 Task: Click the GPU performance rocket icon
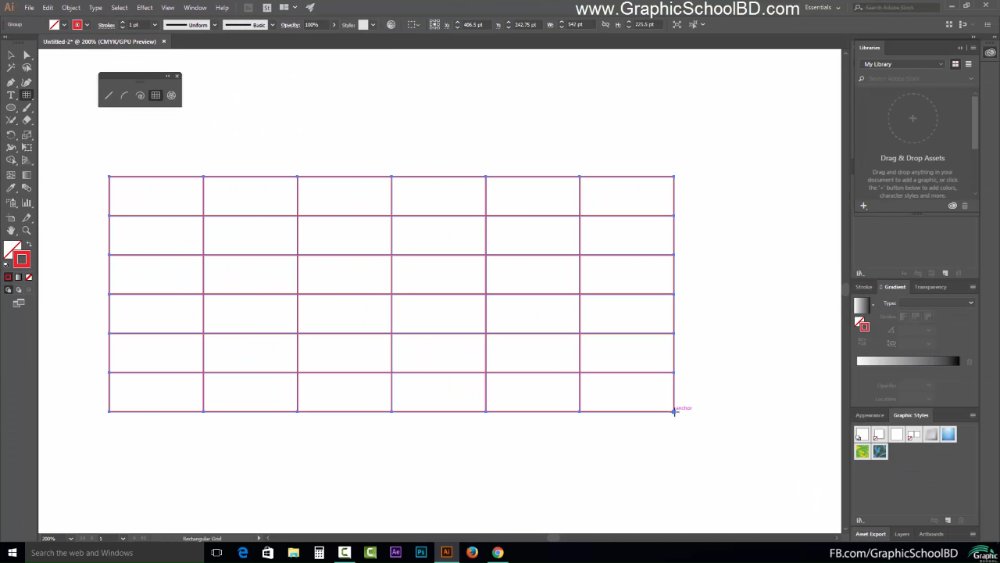tap(310, 8)
